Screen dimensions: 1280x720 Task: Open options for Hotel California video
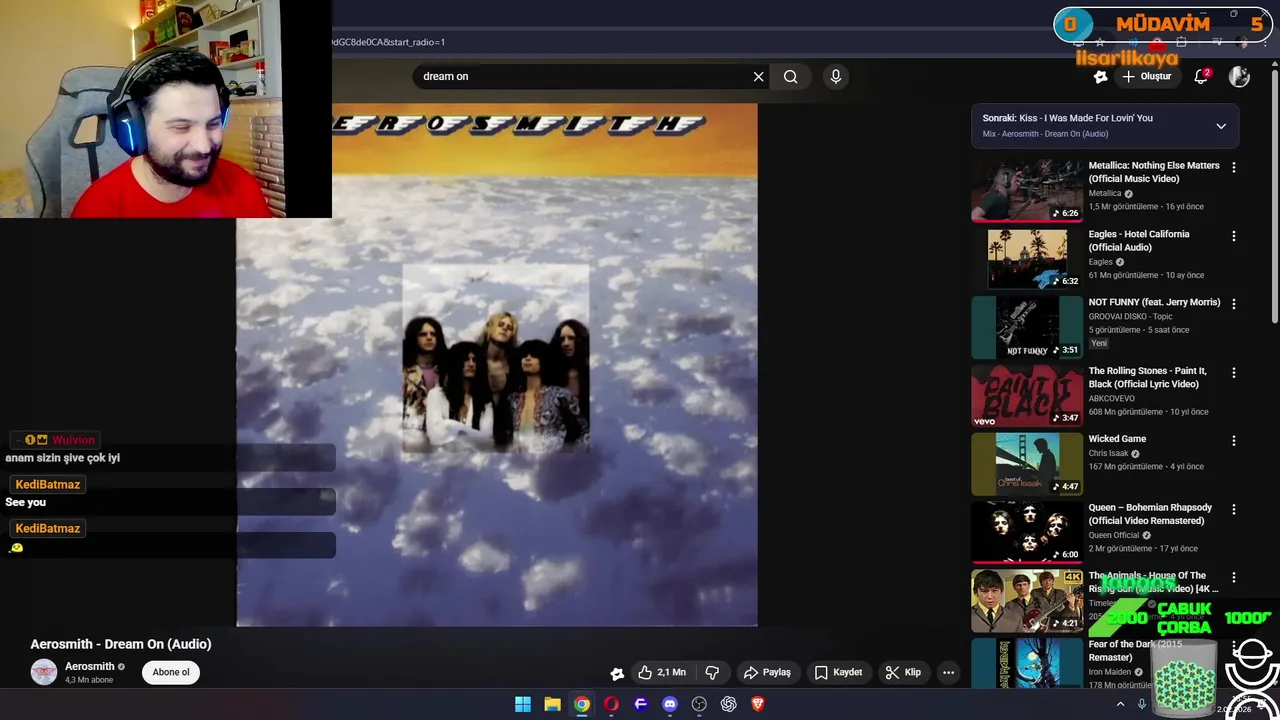pyautogui.click(x=1233, y=236)
